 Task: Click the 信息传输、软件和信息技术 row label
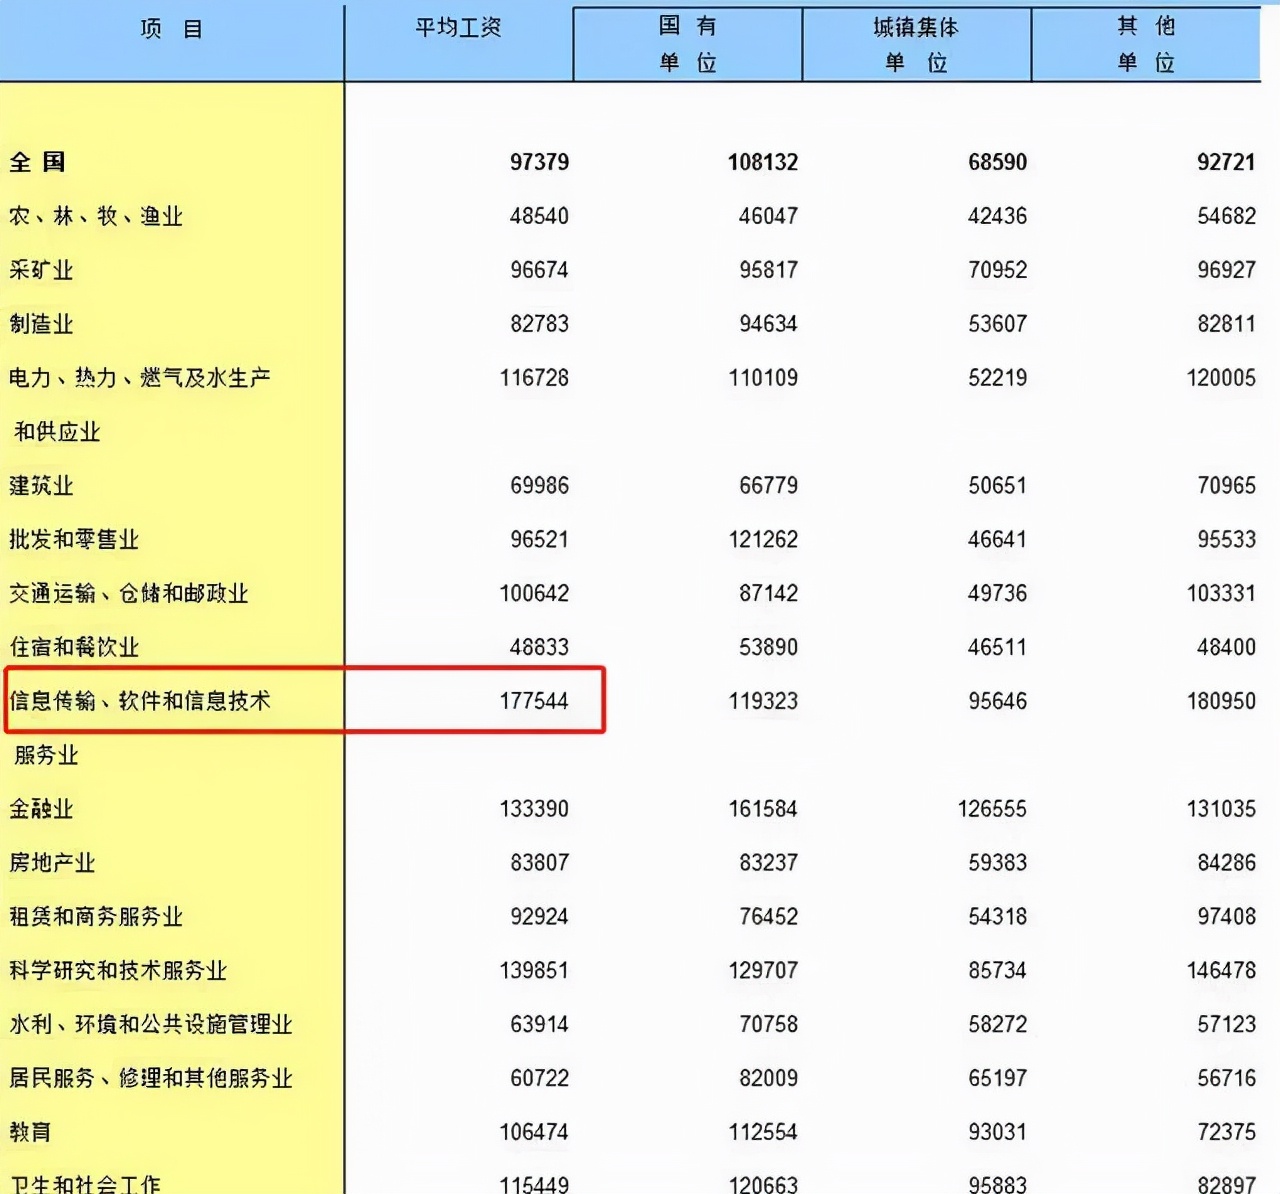tap(140, 701)
